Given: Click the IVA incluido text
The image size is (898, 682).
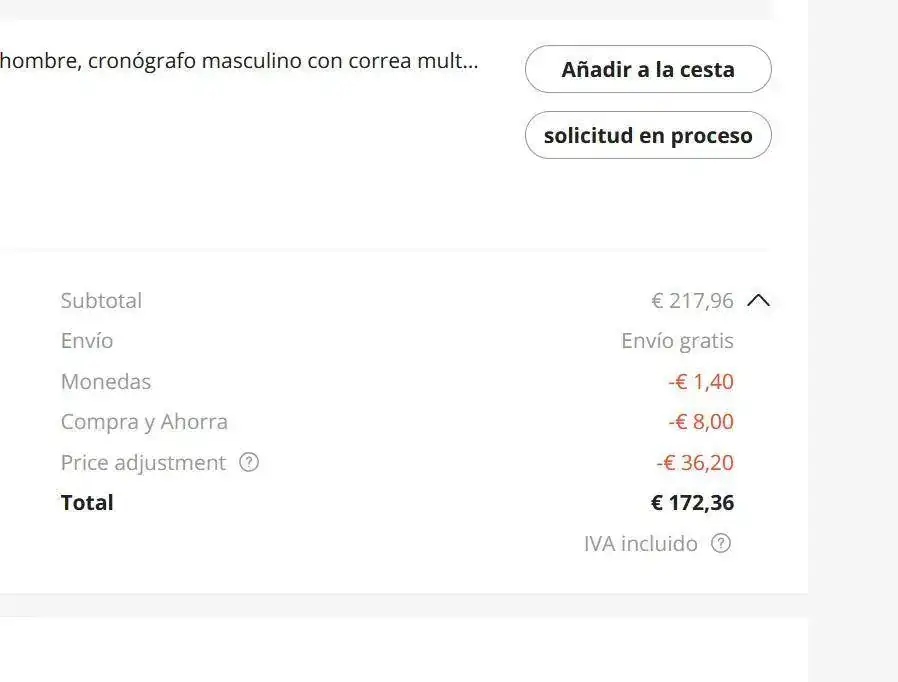Looking at the screenshot, I should coord(641,544).
